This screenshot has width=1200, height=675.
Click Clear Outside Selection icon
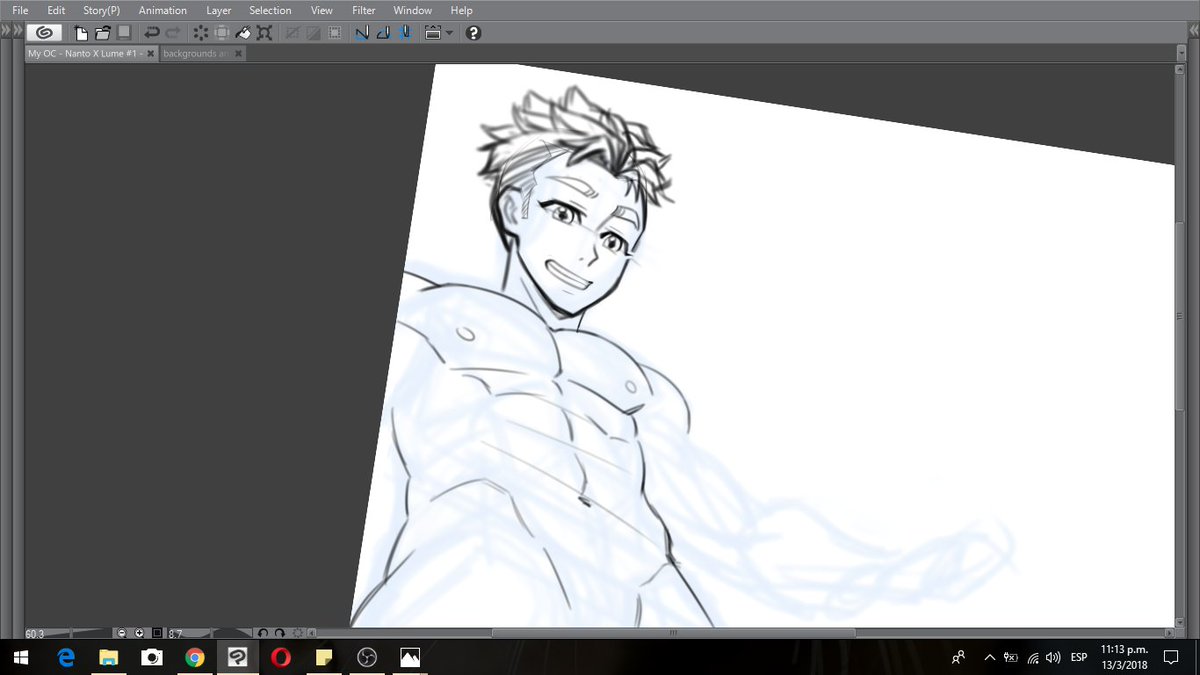(222, 32)
